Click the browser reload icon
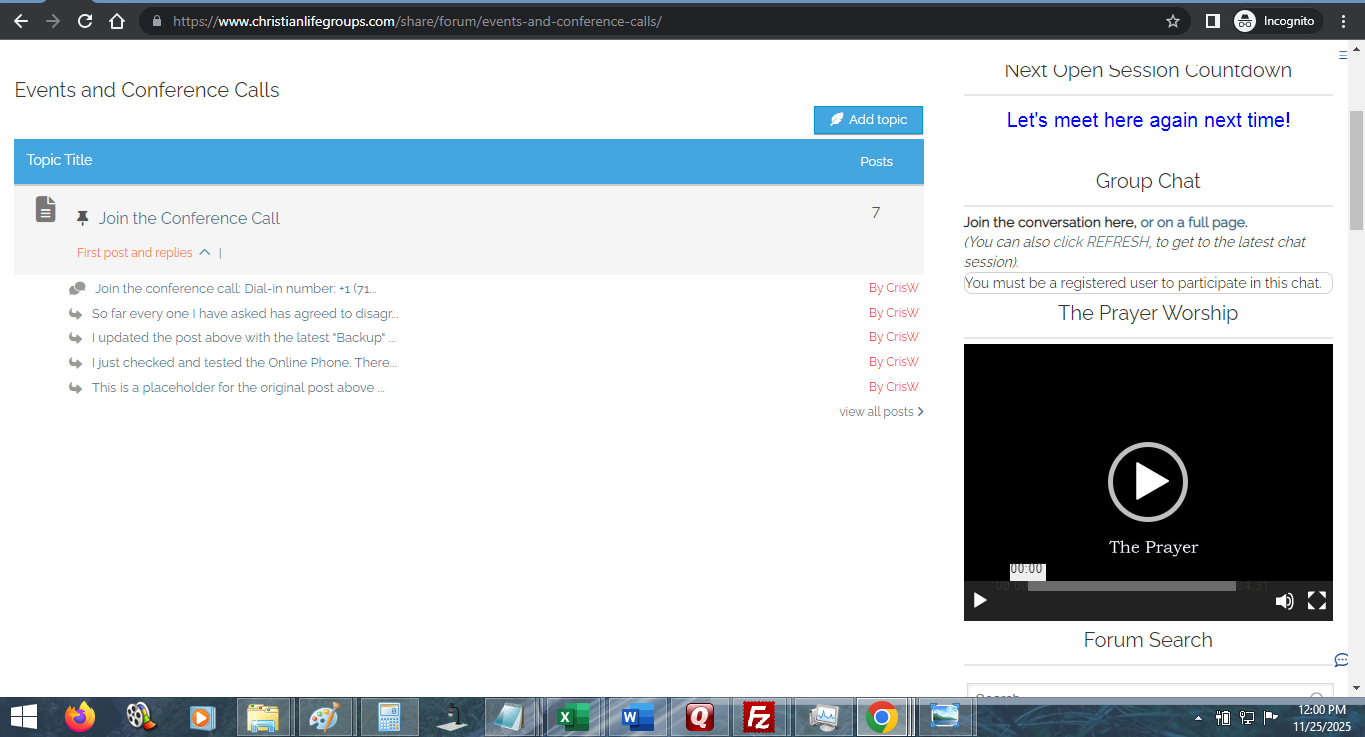The width and height of the screenshot is (1365, 737). tap(85, 21)
